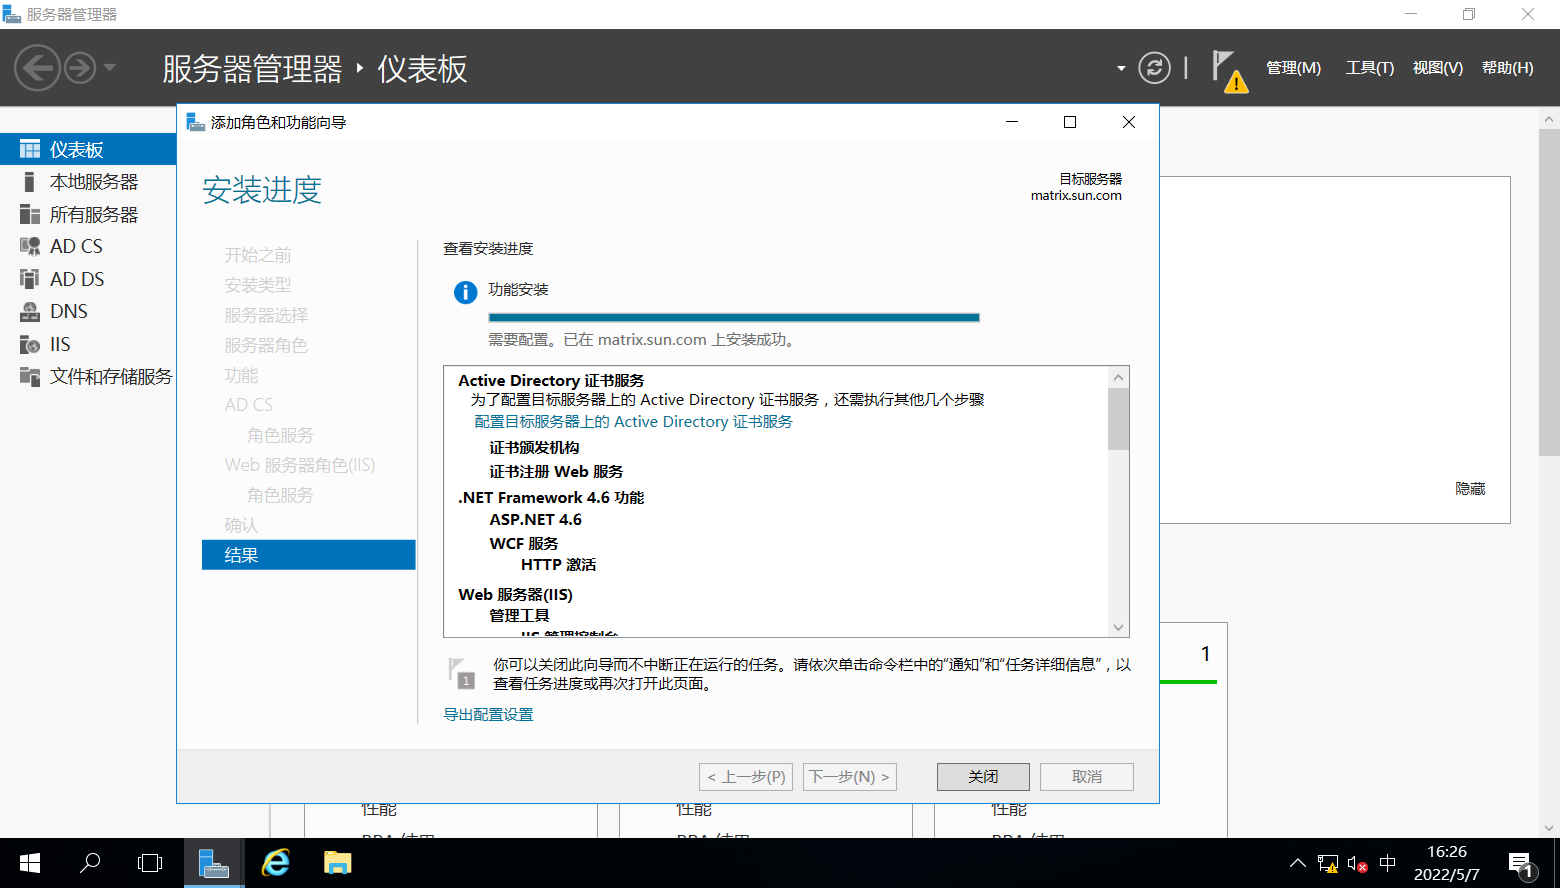Click the 关闭 button in the wizard
Viewport: 1560px width, 888px height.
[983, 777]
